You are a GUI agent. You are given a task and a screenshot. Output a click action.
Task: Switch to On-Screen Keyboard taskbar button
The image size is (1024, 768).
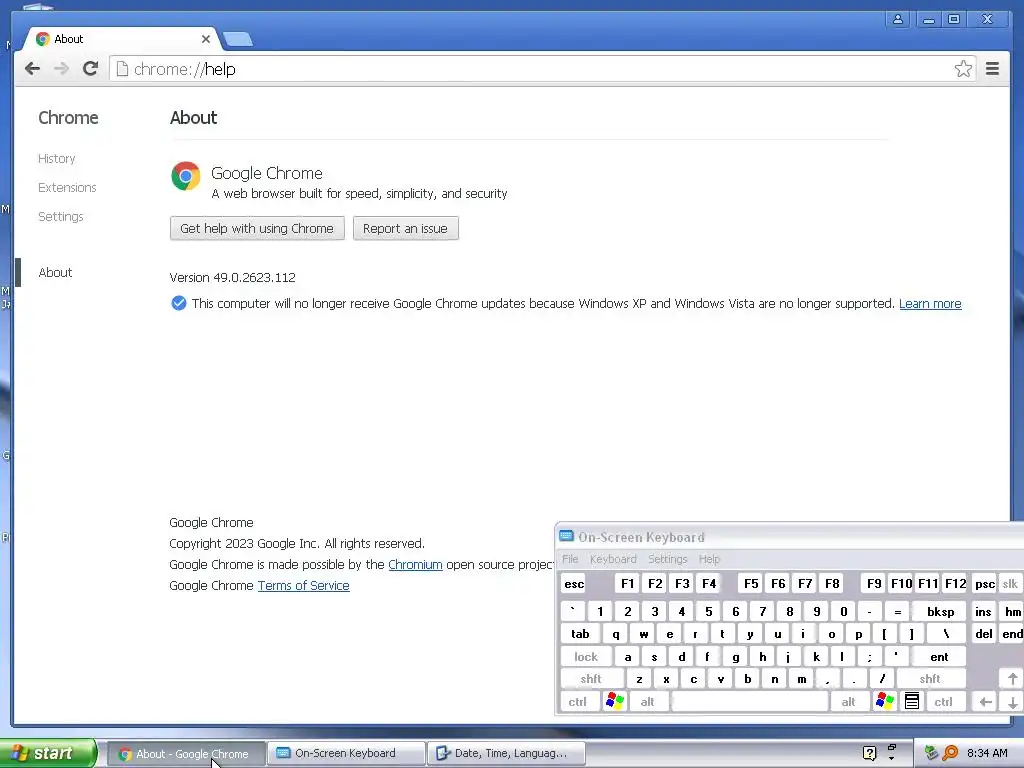(346, 754)
